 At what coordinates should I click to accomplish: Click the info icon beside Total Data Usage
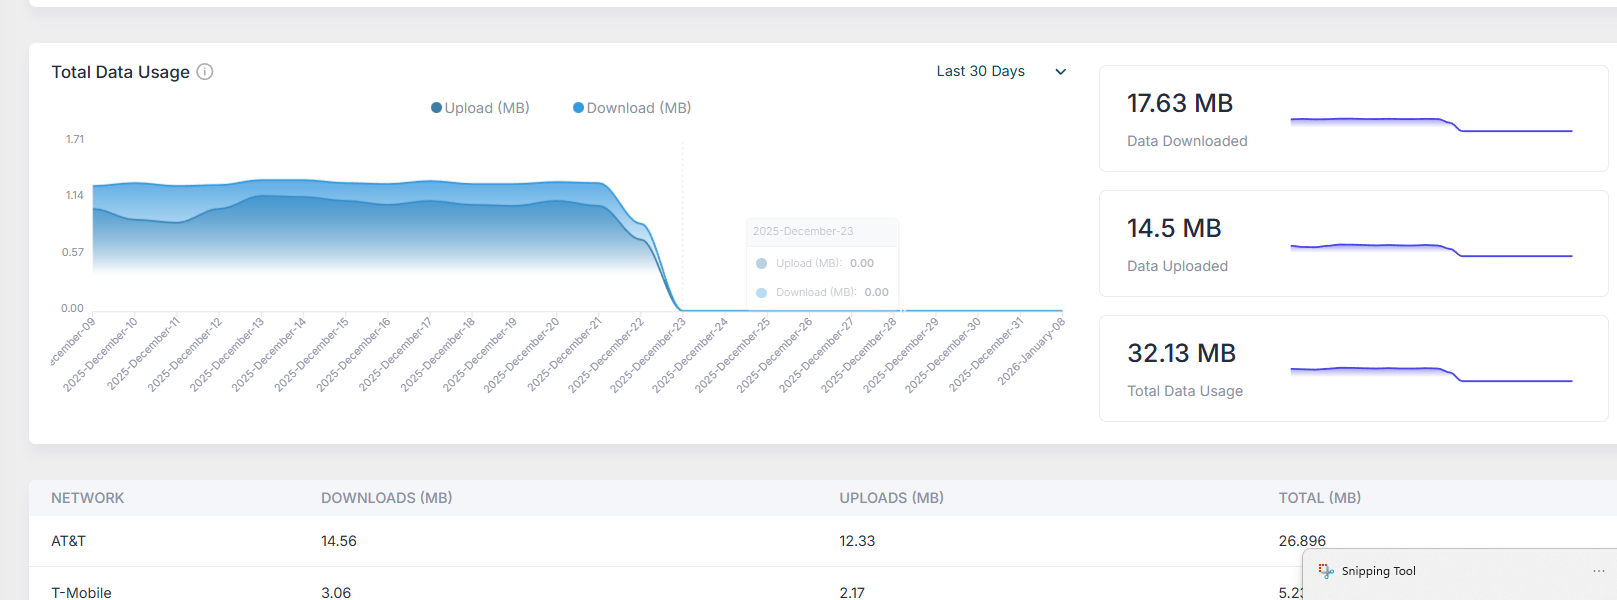point(205,72)
